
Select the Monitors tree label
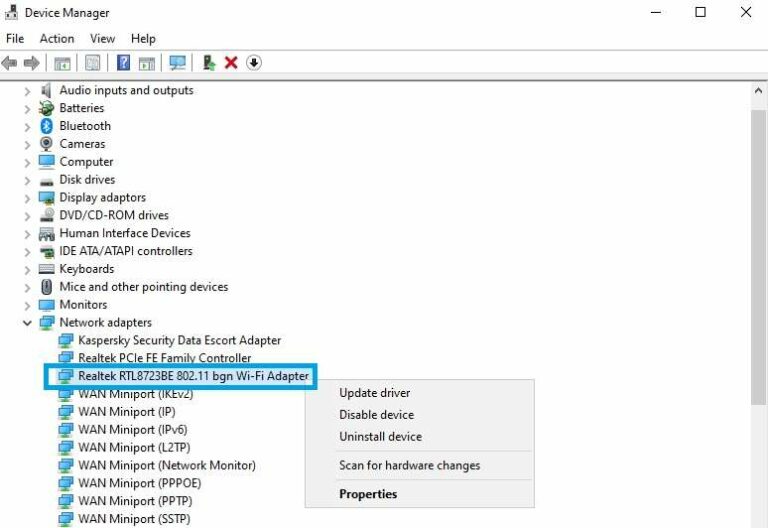[83, 305]
